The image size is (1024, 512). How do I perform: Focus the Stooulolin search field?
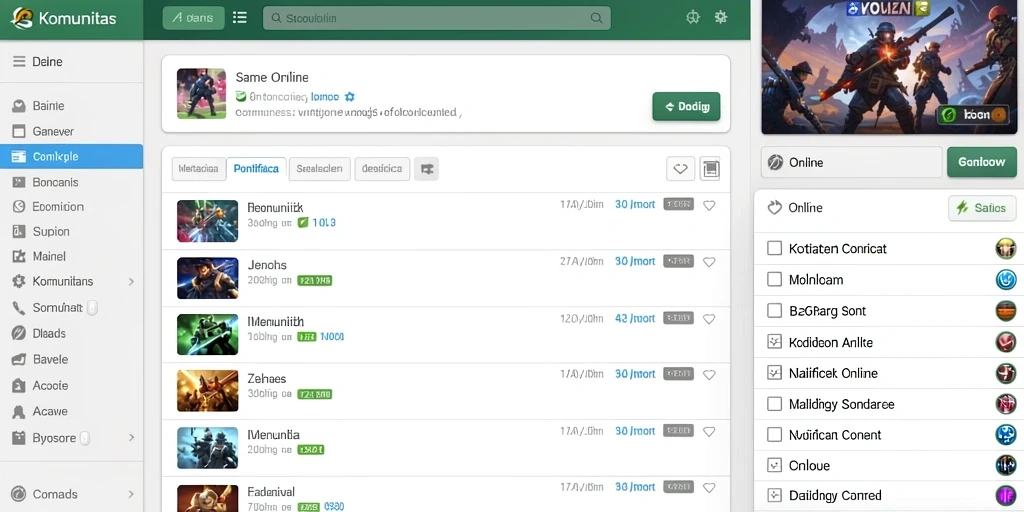(436, 18)
